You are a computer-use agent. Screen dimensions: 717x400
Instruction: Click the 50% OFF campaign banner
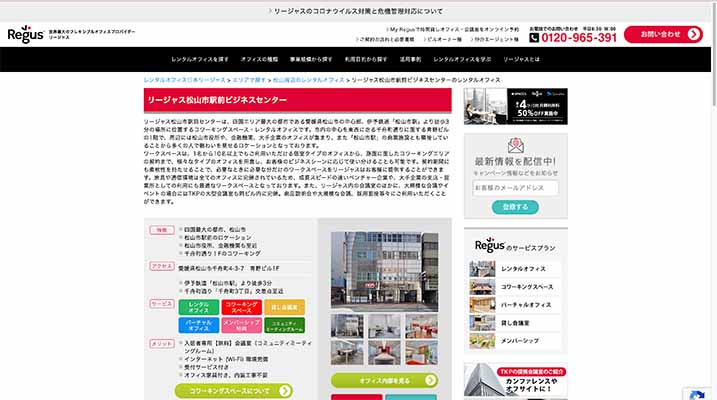click(x=516, y=107)
